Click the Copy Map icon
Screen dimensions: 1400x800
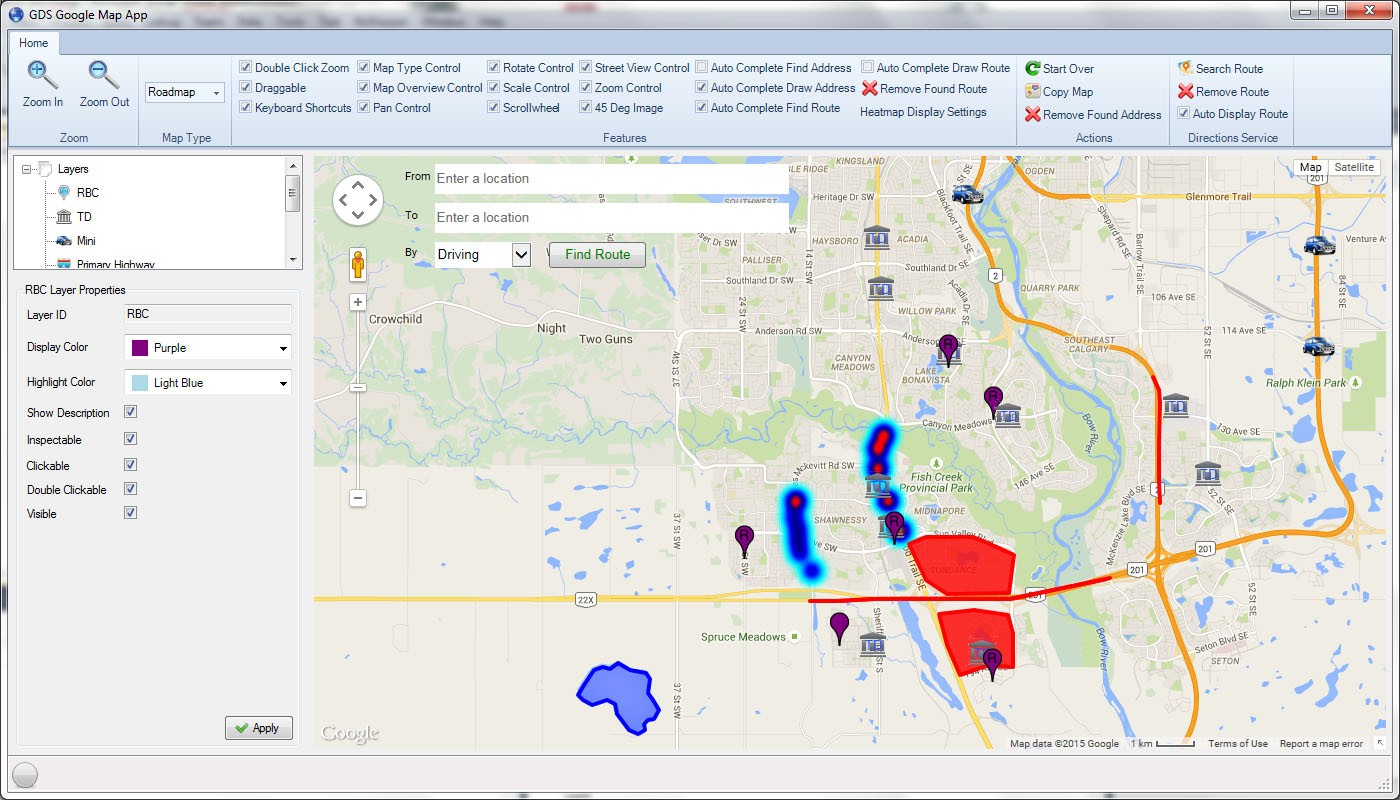coord(1033,91)
